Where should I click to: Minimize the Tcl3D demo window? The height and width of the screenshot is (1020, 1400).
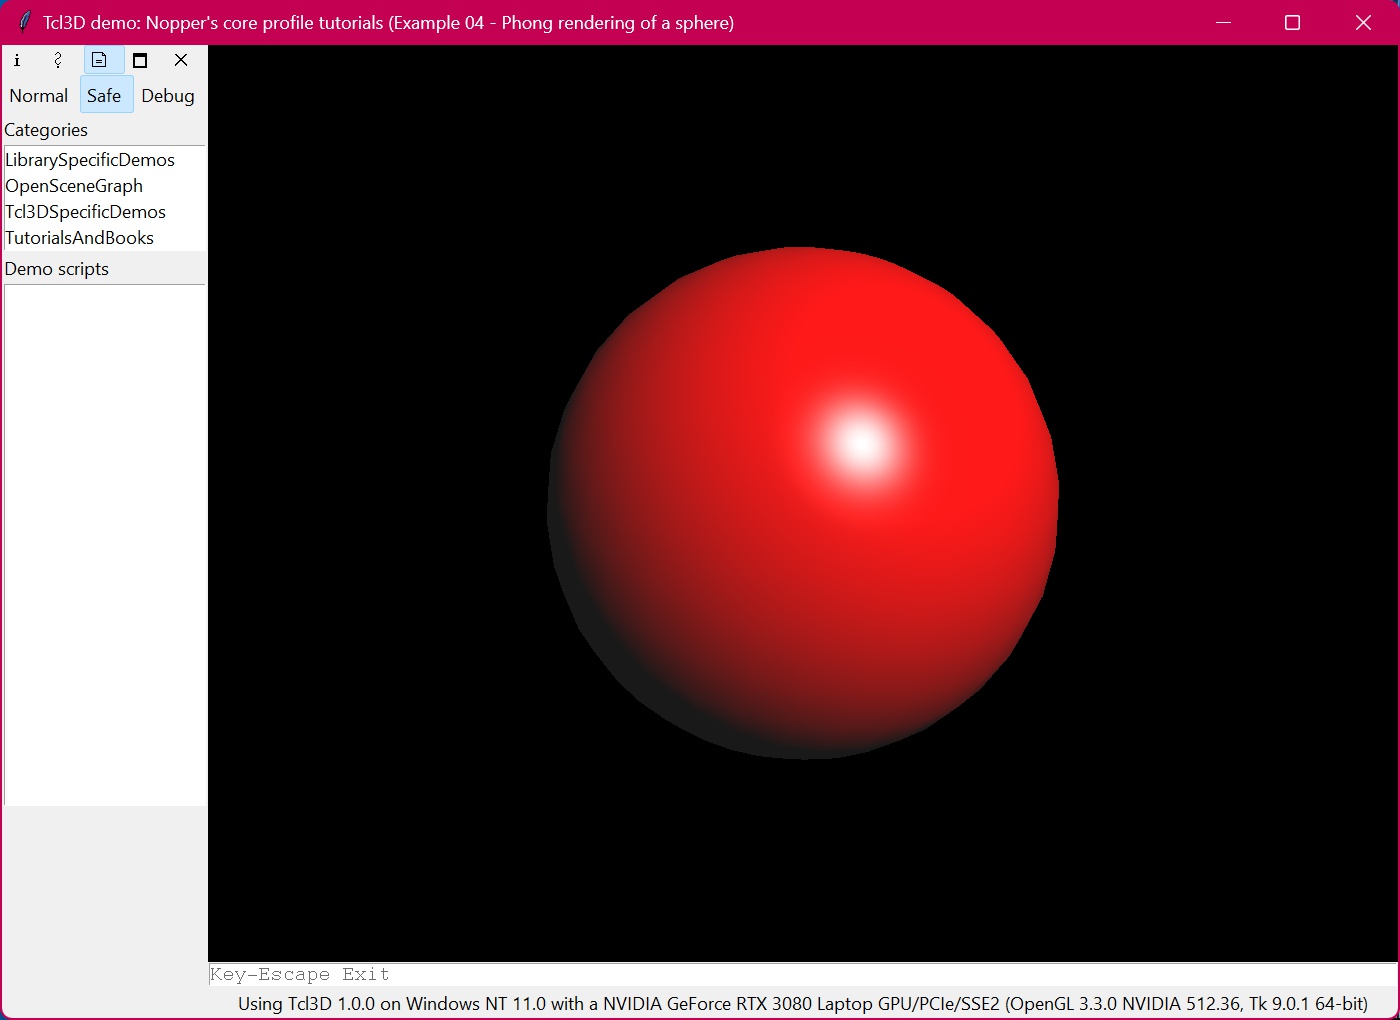(x=1223, y=22)
